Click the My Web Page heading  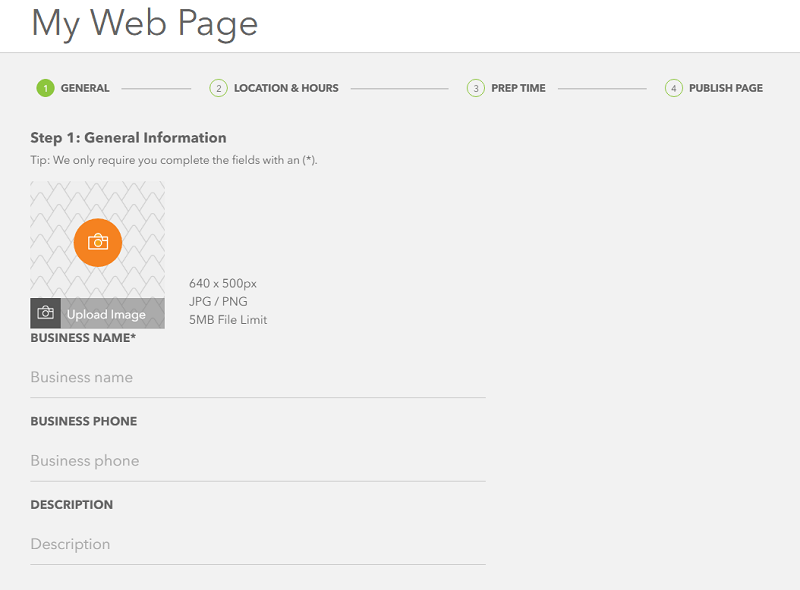144,24
